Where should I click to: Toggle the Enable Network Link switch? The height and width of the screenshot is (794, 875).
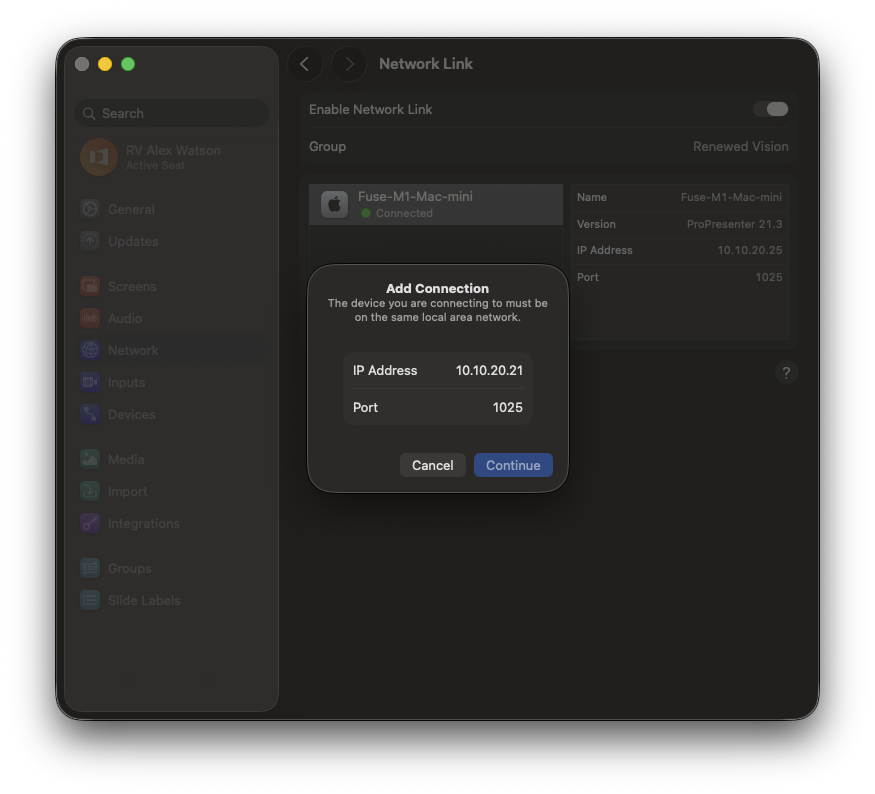[771, 109]
